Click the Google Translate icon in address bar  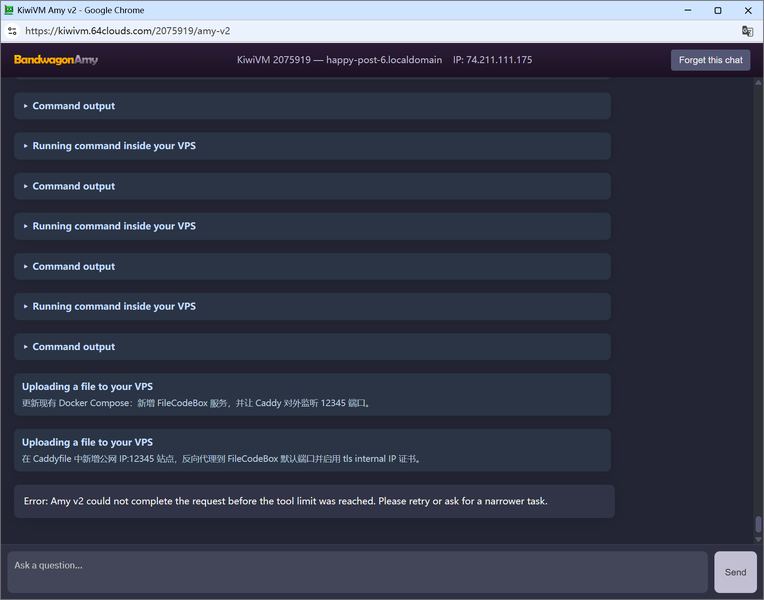tap(747, 31)
